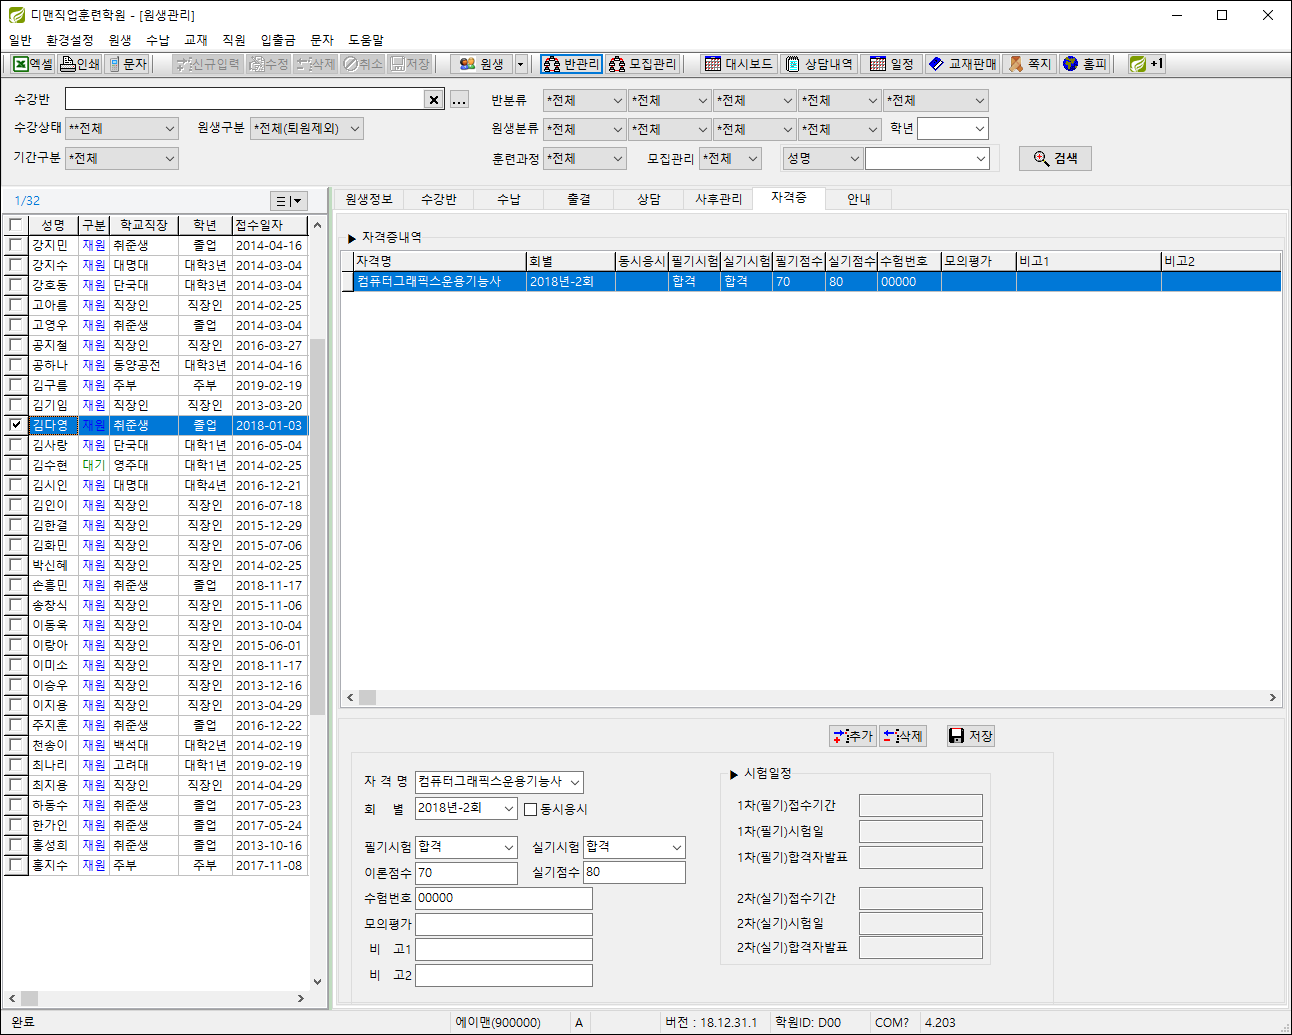
Task: Check the box for student 김수현
Action: (15, 465)
